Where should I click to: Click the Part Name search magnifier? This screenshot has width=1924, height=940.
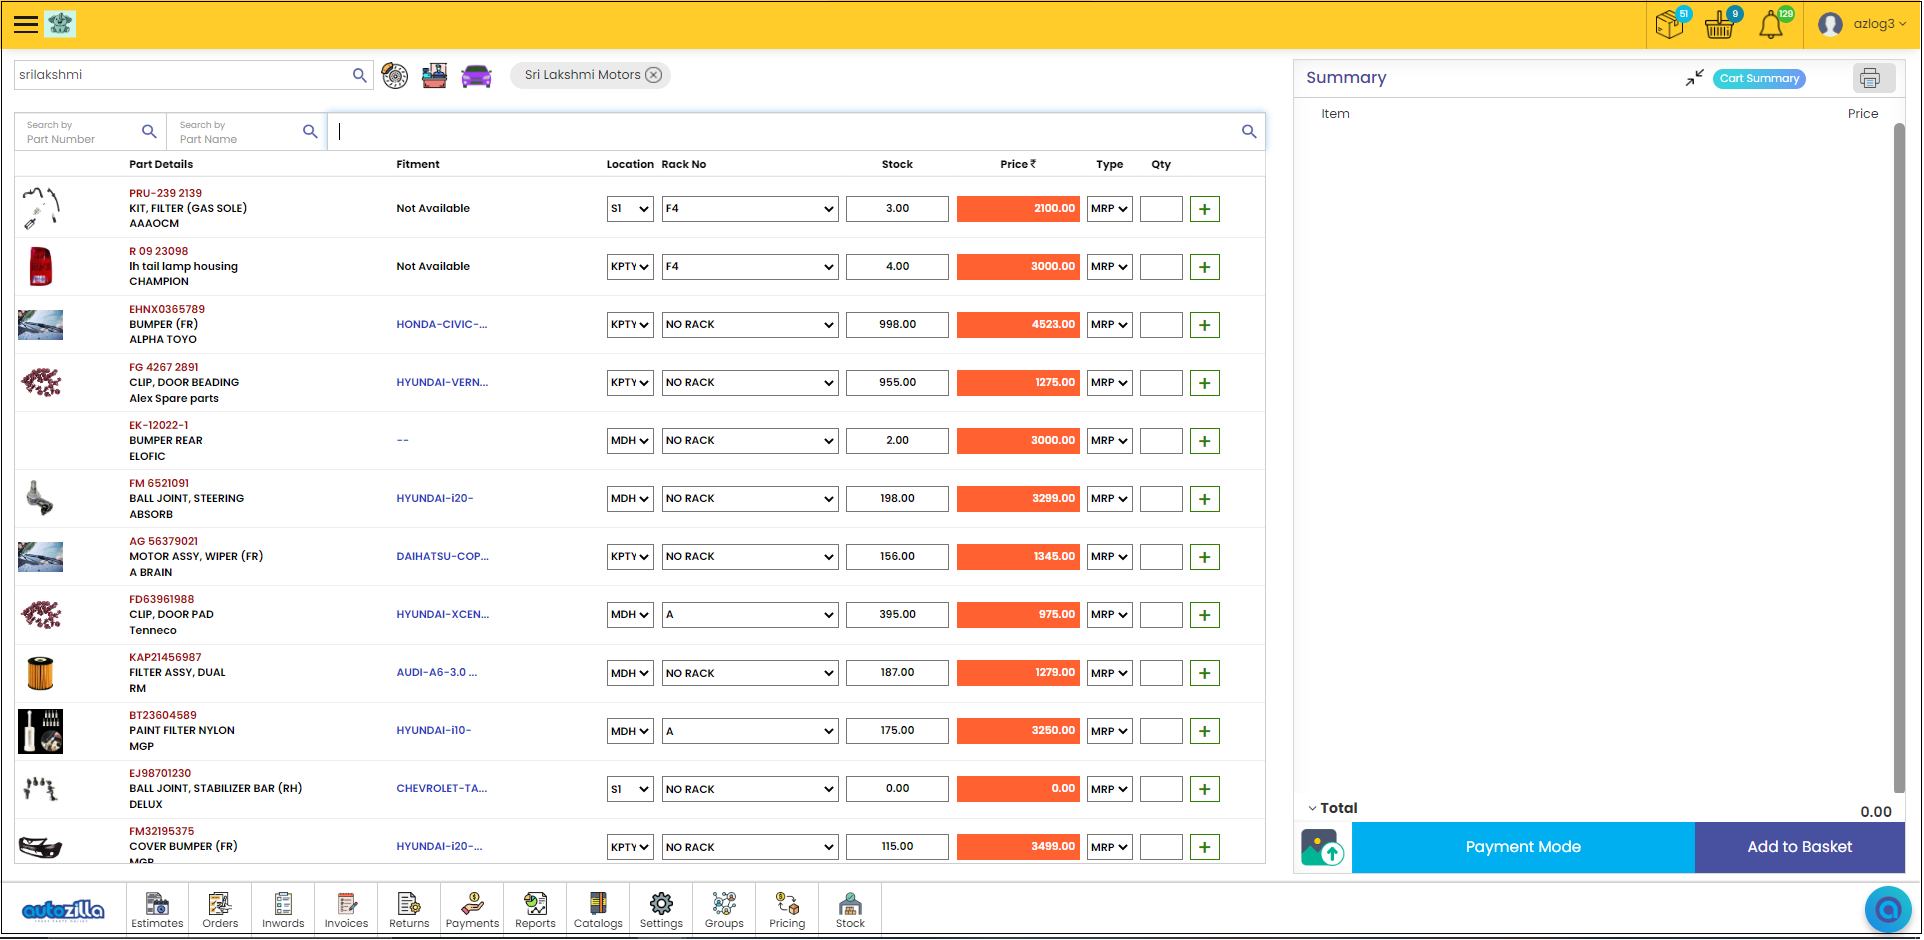click(310, 131)
